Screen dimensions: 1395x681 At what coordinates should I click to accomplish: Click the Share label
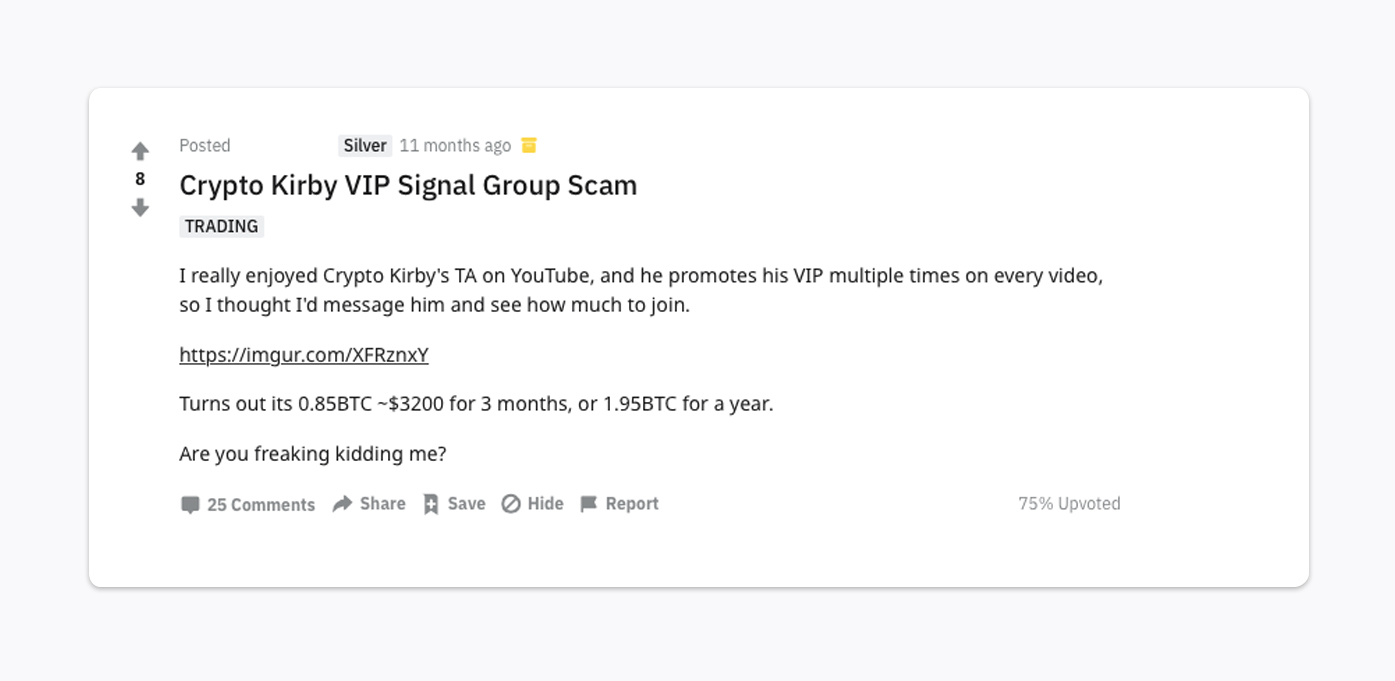pos(382,503)
